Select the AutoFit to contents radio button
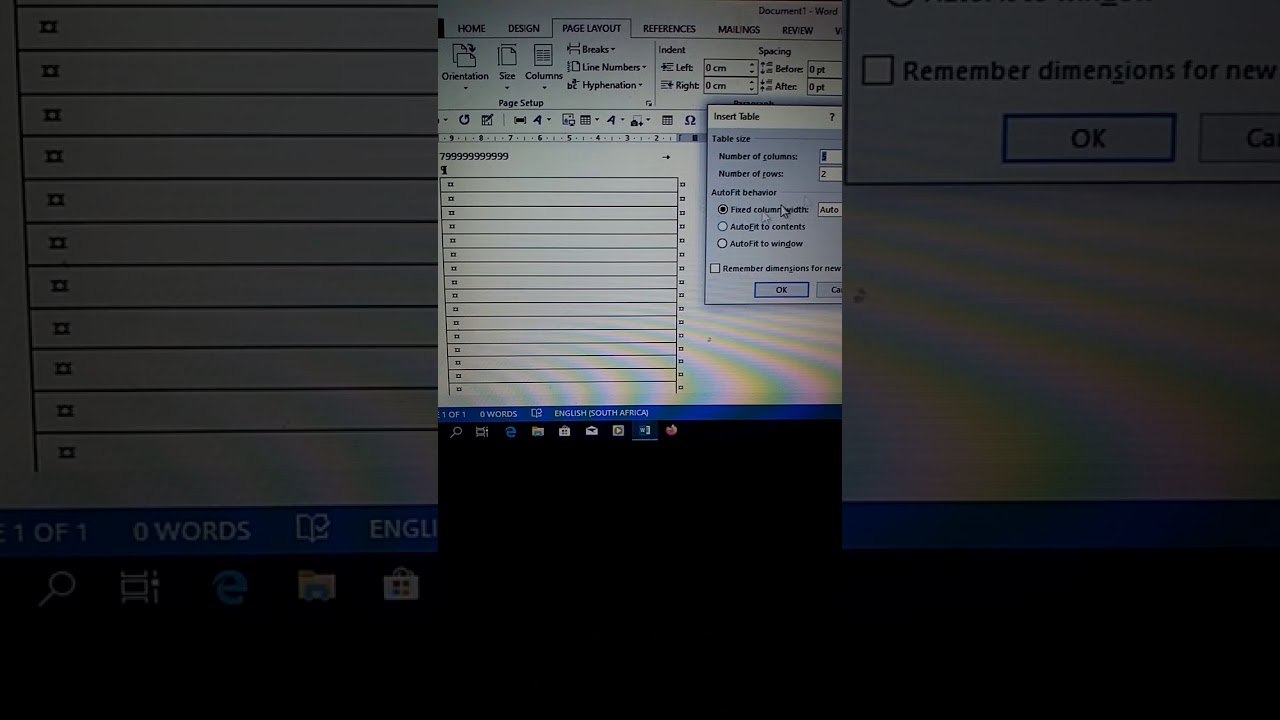 pyautogui.click(x=723, y=227)
